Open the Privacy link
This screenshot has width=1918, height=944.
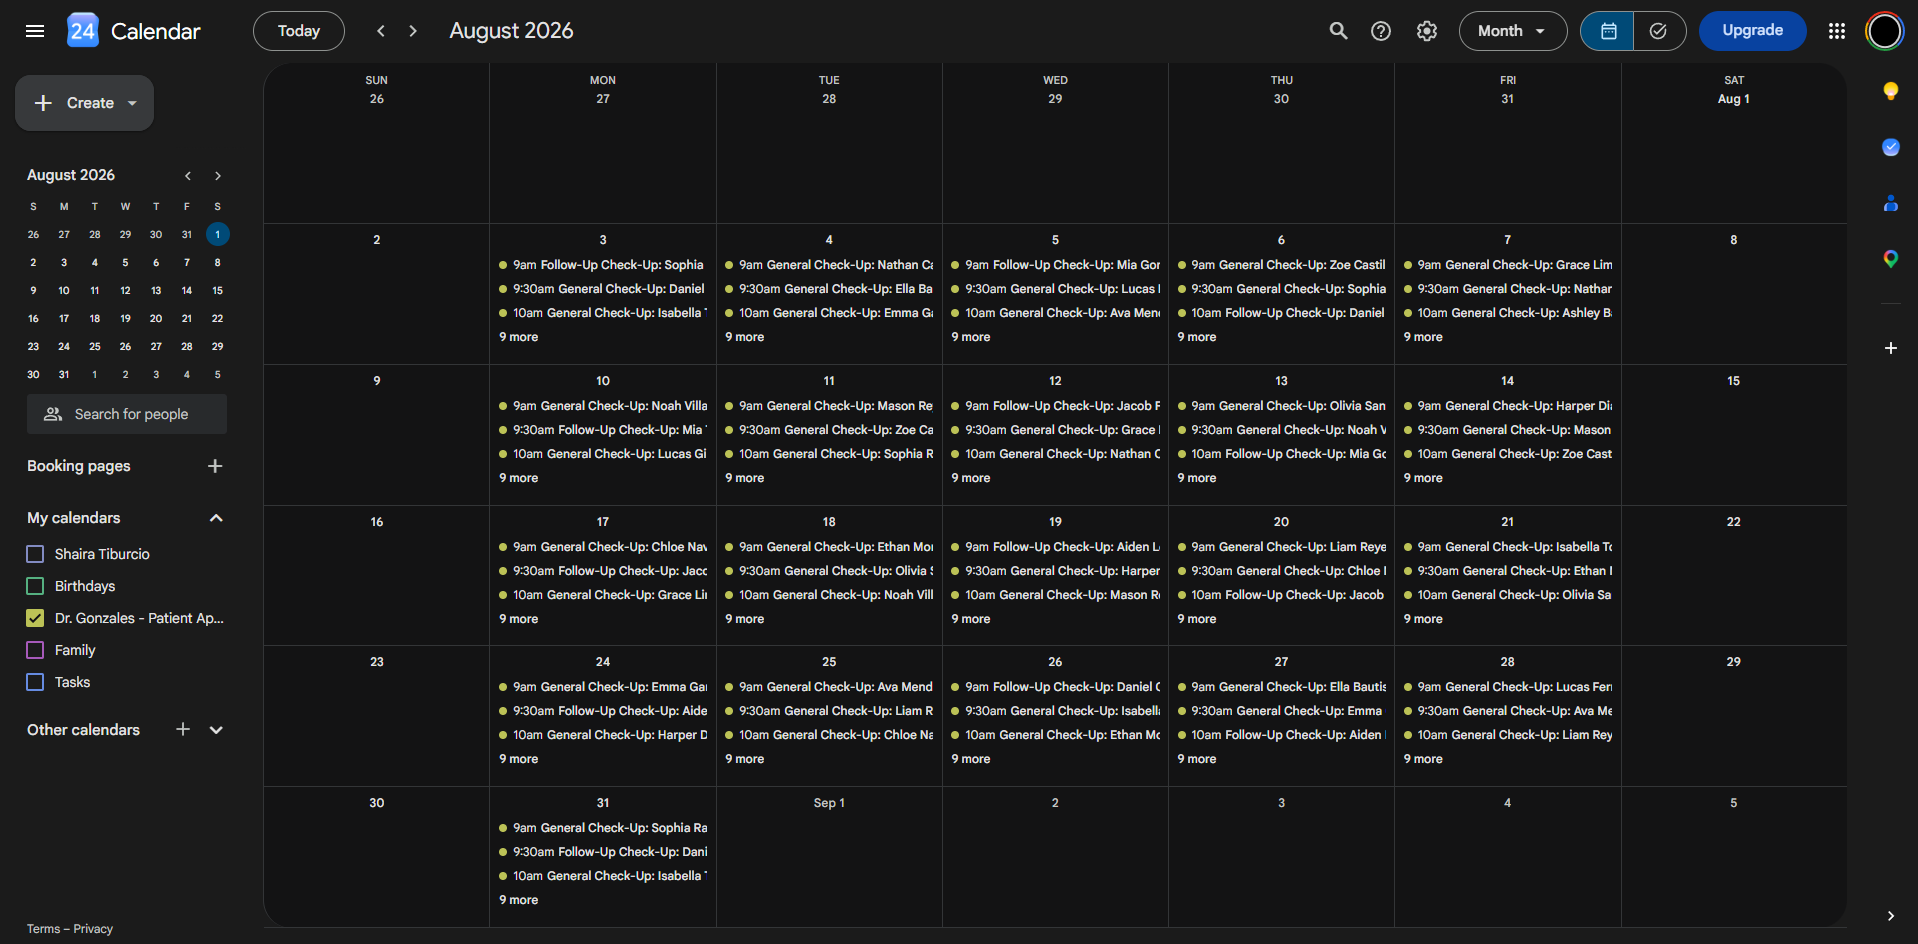pos(93,929)
